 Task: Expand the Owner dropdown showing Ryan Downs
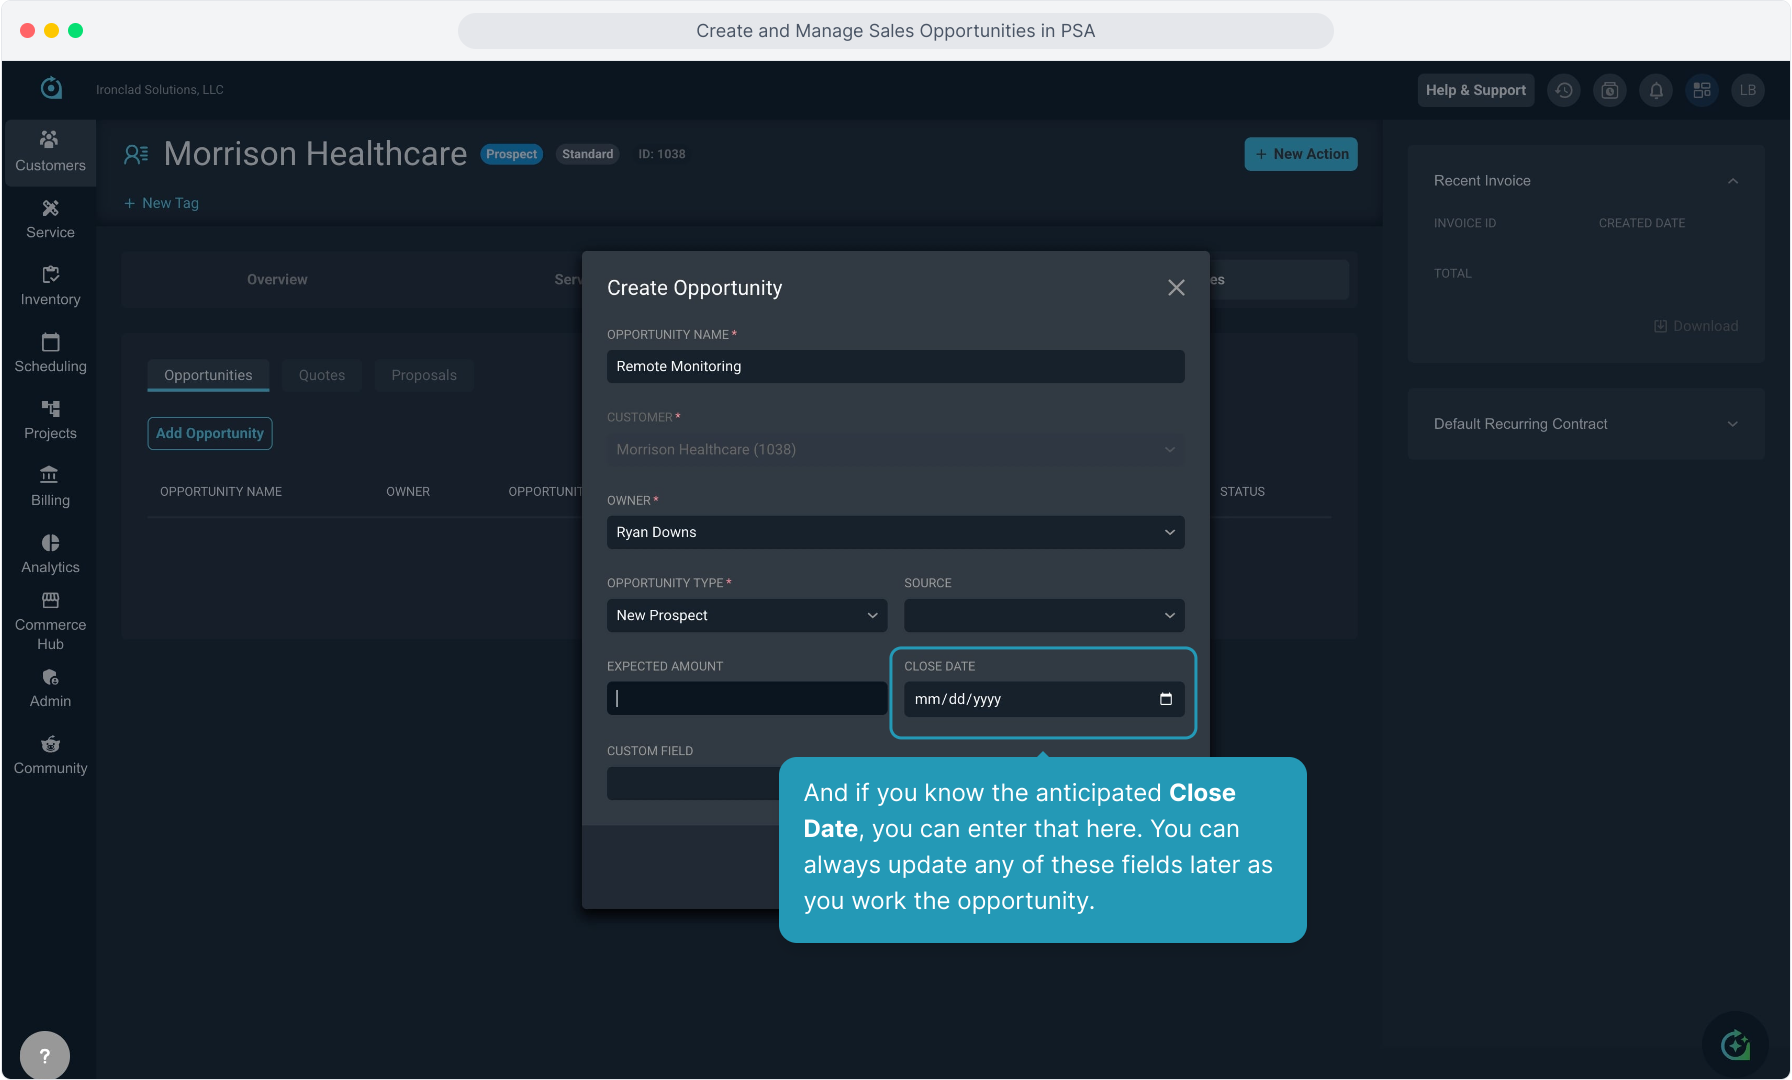896,532
